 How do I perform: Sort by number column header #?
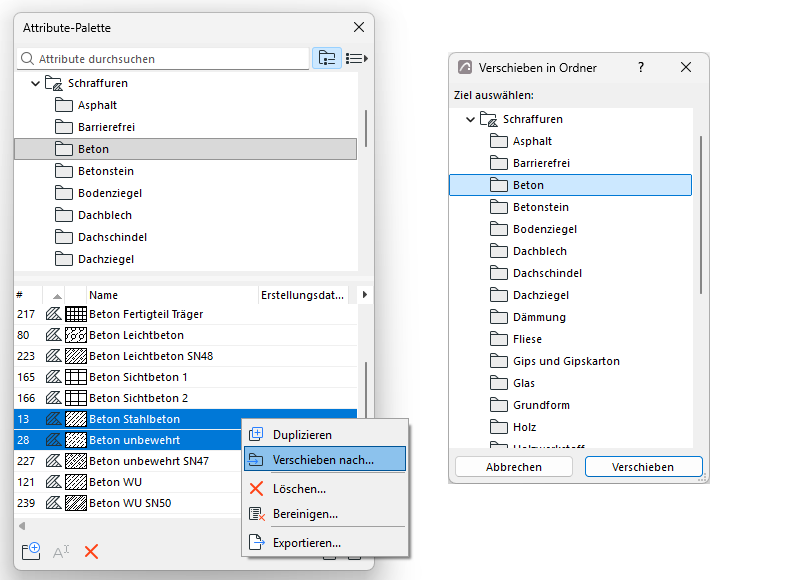tap(28, 295)
